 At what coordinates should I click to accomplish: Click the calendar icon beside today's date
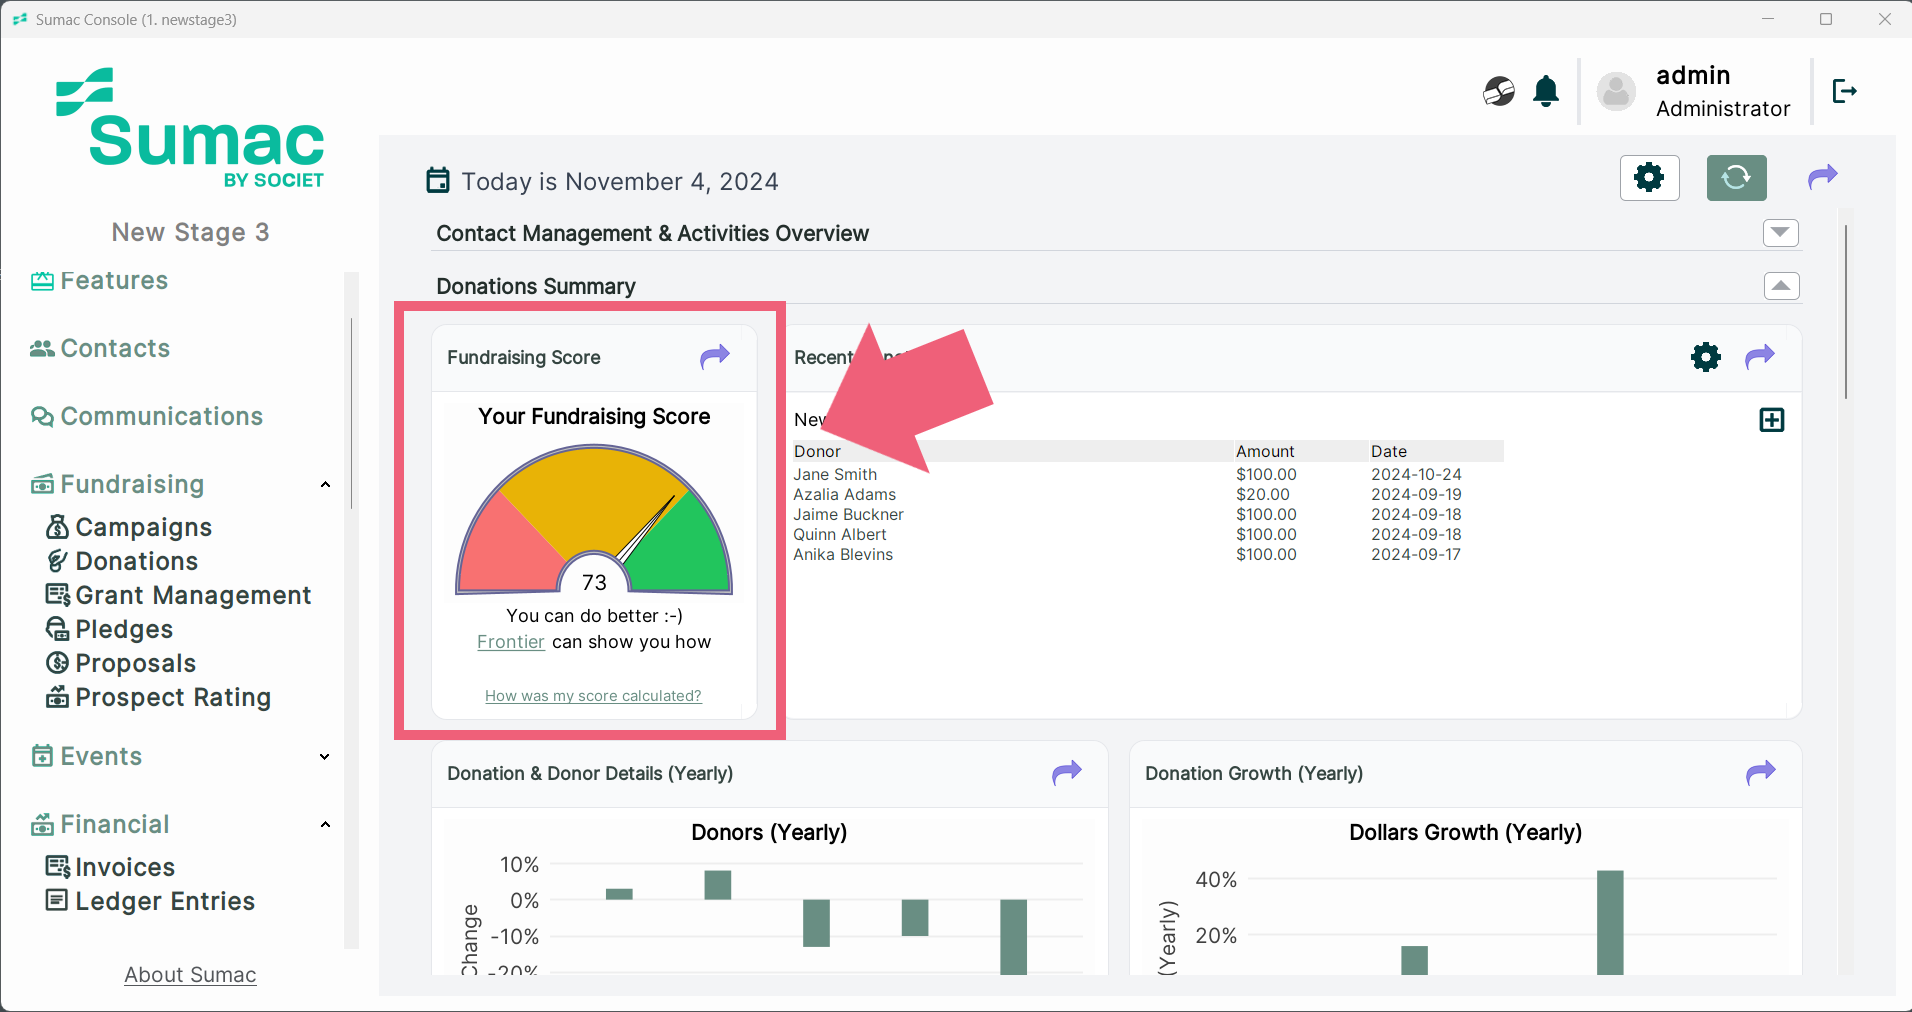(438, 180)
